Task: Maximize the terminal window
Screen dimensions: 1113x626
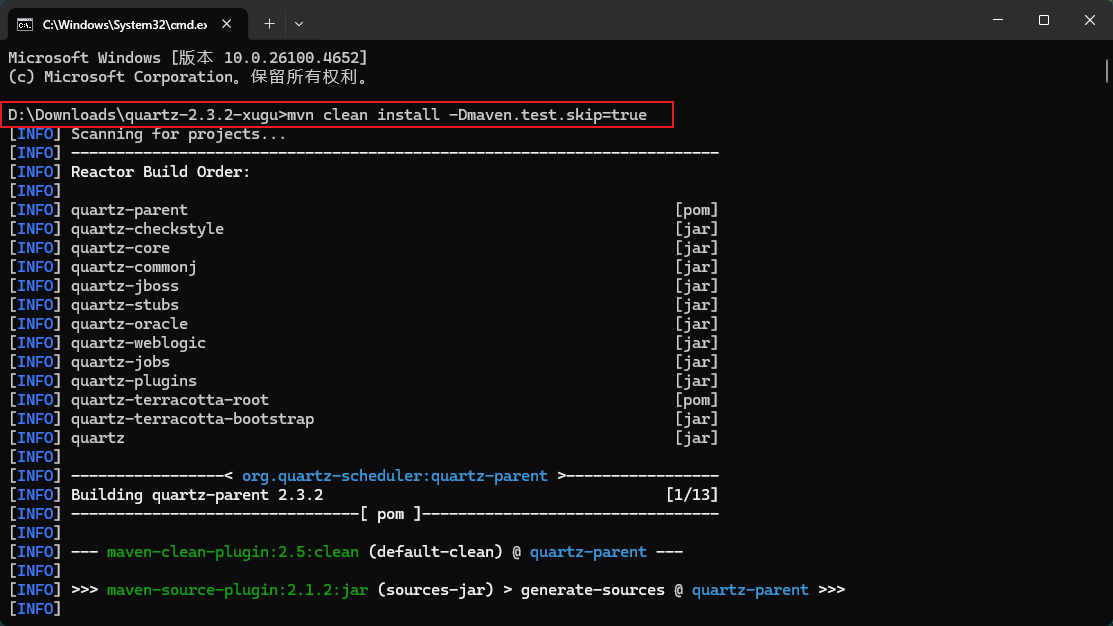Action: [x=1043, y=20]
